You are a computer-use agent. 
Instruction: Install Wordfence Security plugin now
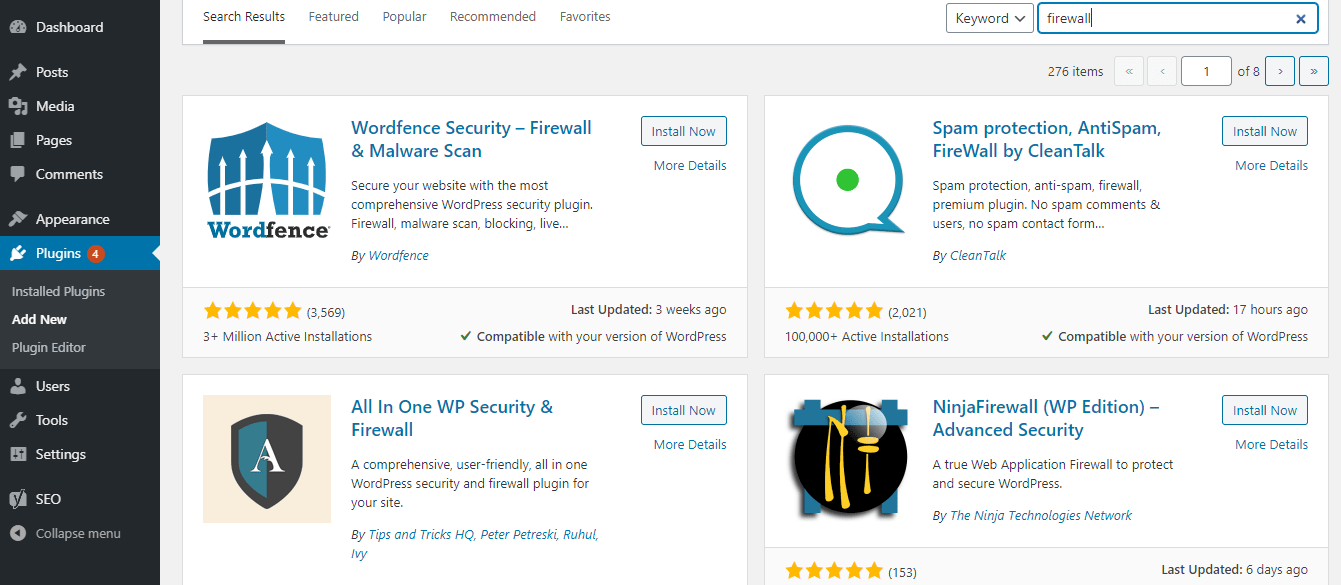click(684, 131)
